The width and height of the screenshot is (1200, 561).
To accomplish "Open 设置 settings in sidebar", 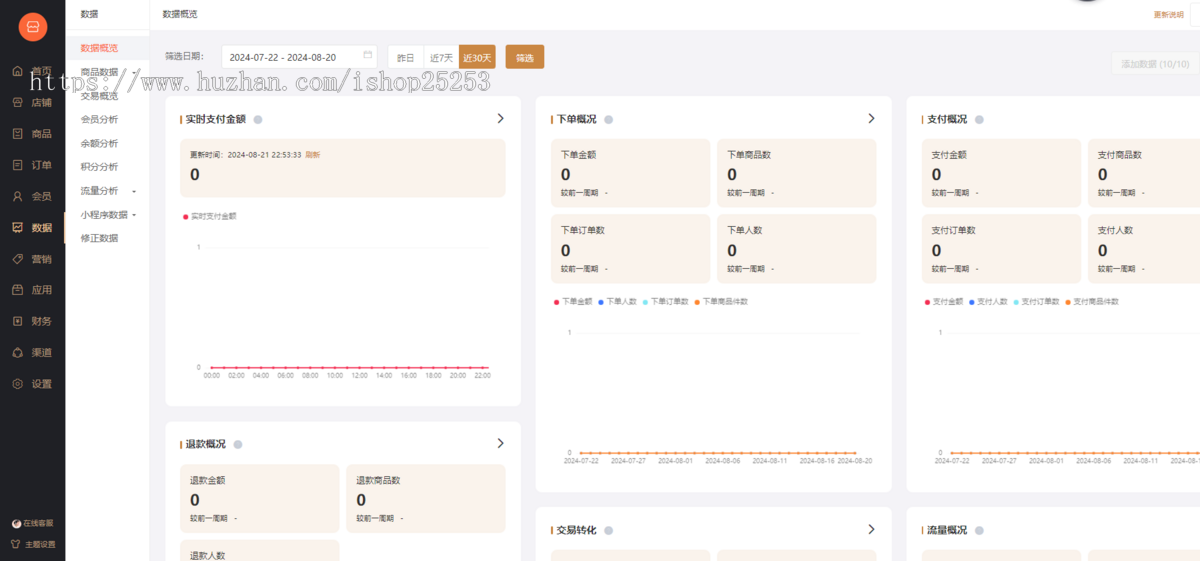I will [32, 384].
